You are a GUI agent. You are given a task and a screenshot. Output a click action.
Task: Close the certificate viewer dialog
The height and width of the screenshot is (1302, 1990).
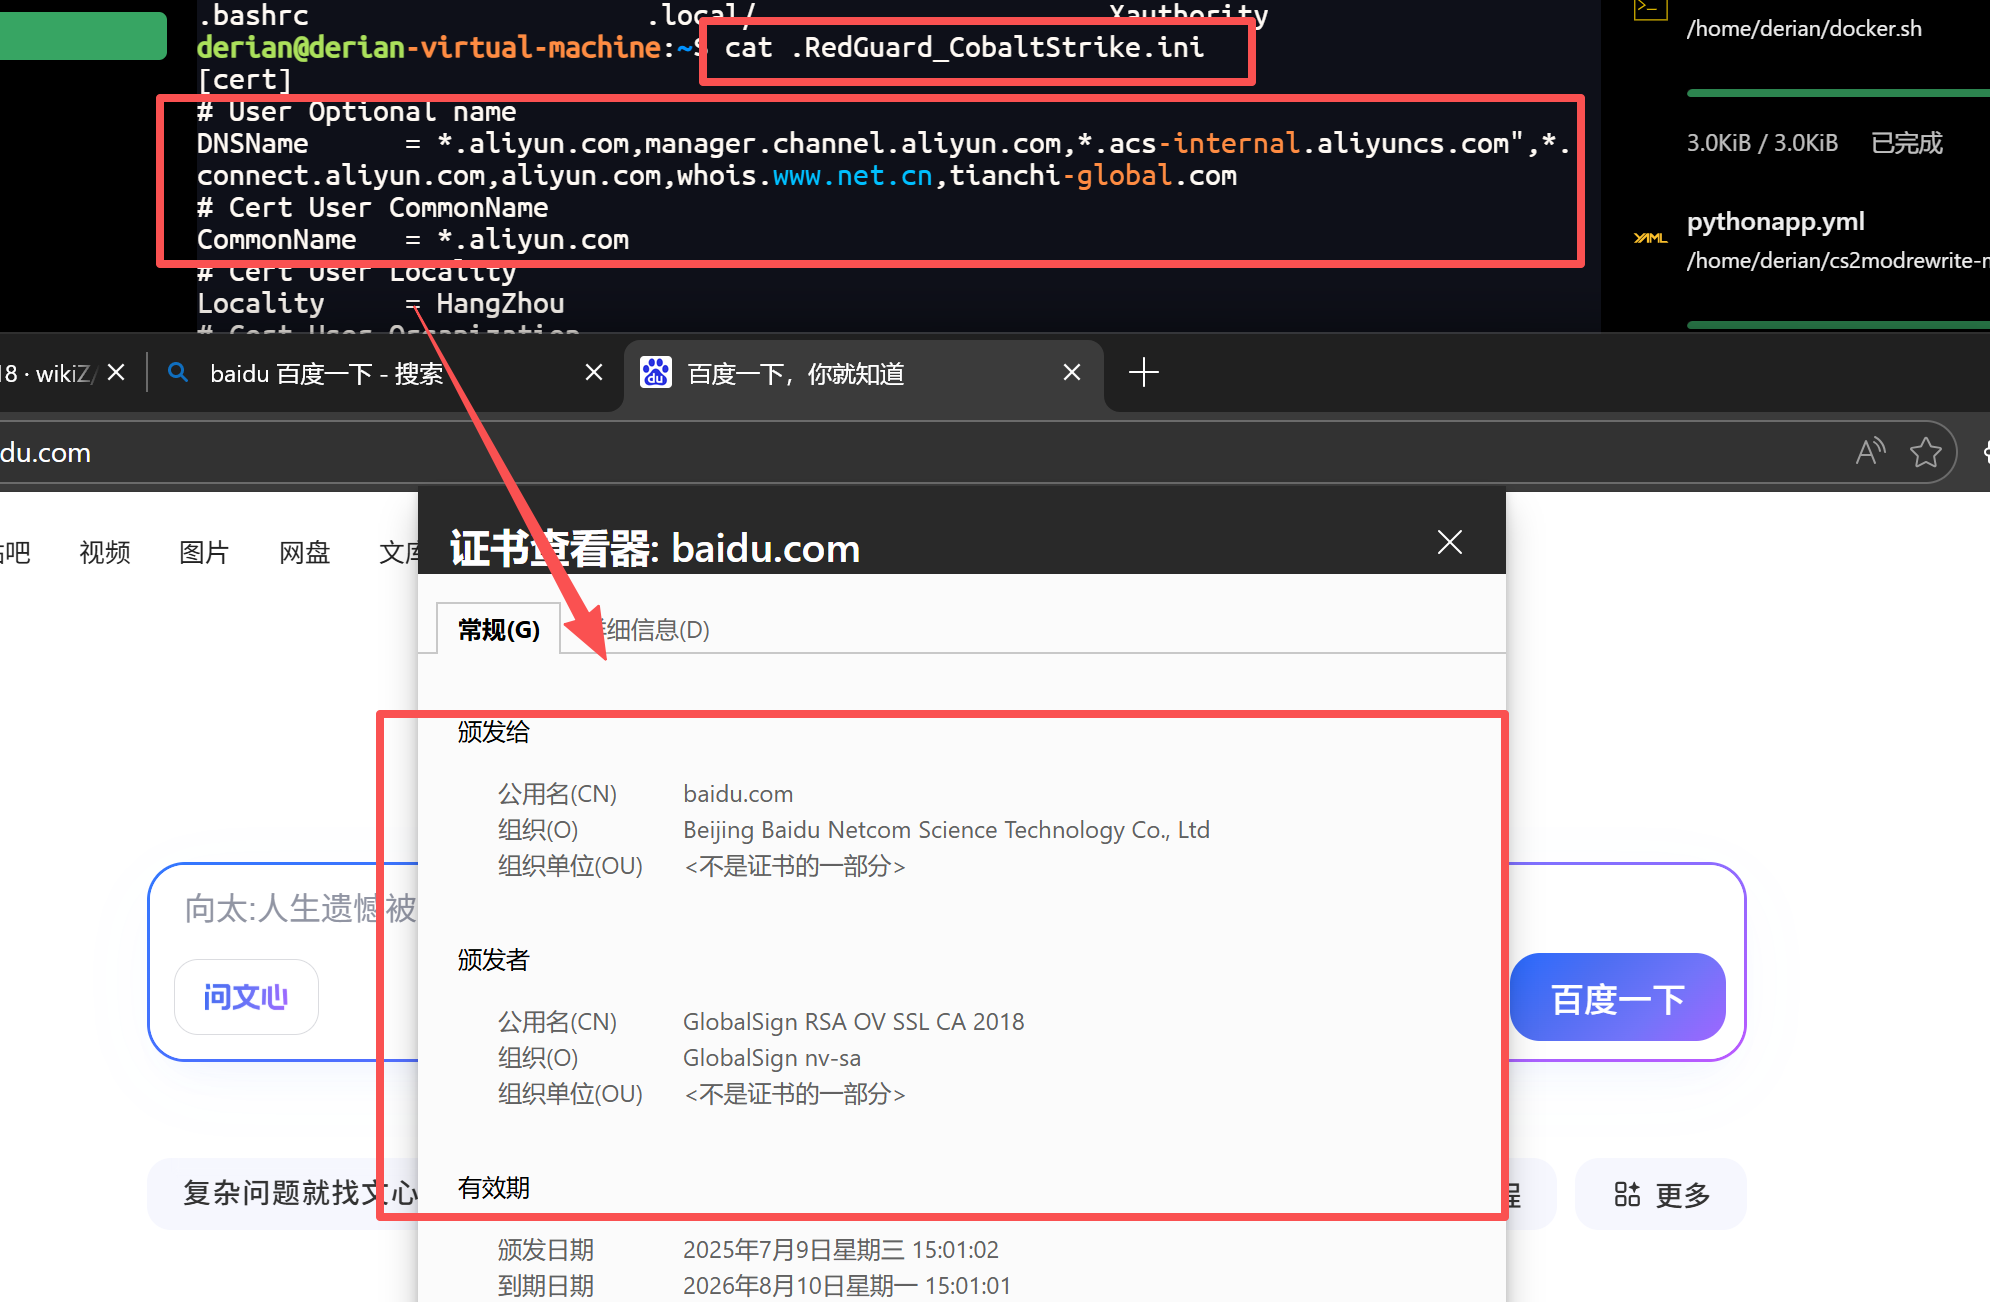click(x=1449, y=543)
